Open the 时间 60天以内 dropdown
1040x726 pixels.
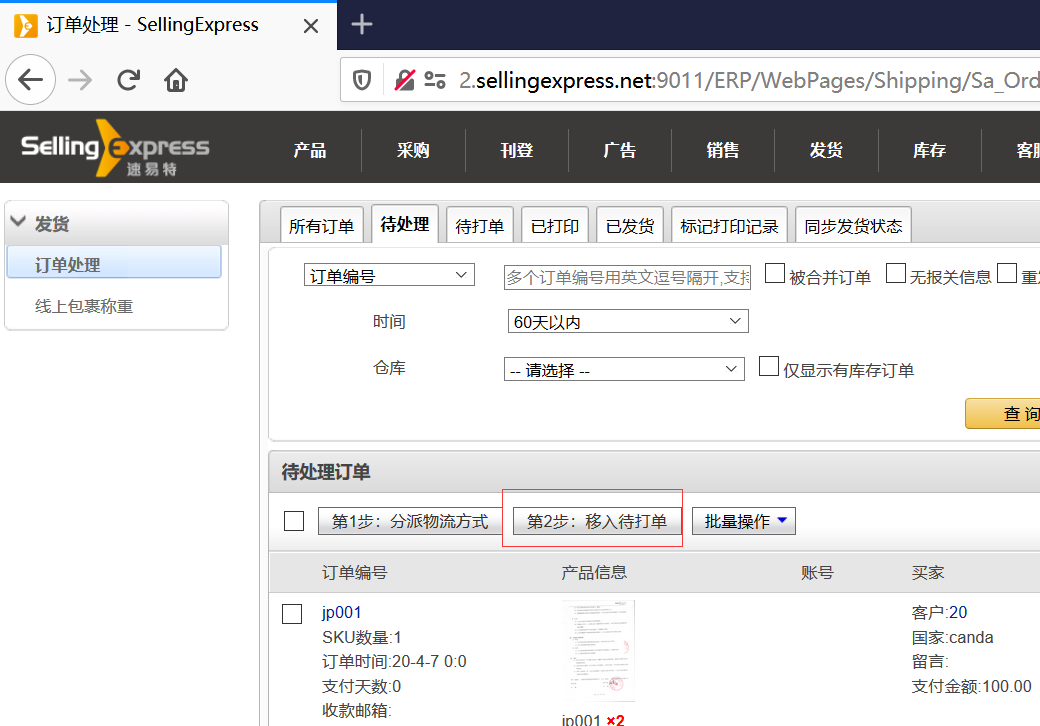627,322
